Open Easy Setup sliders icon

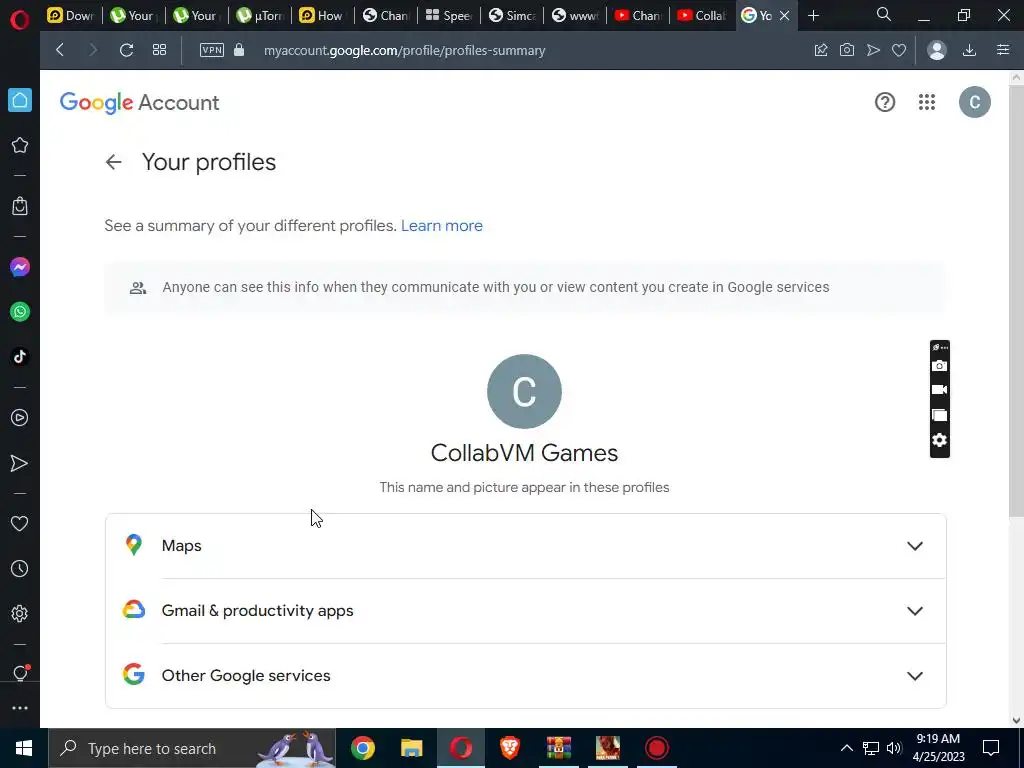1003,50
